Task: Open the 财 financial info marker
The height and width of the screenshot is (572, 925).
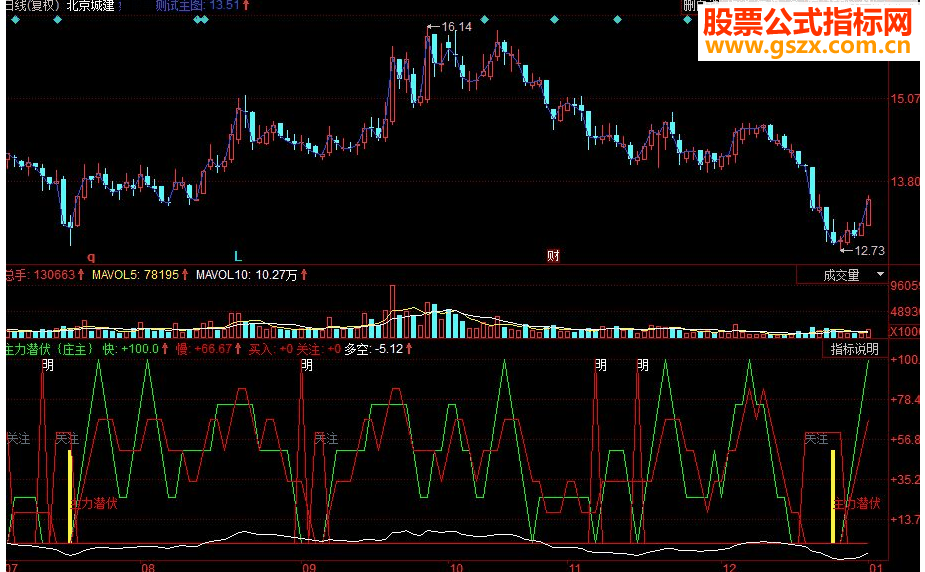Action: pyautogui.click(x=553, y=256)
